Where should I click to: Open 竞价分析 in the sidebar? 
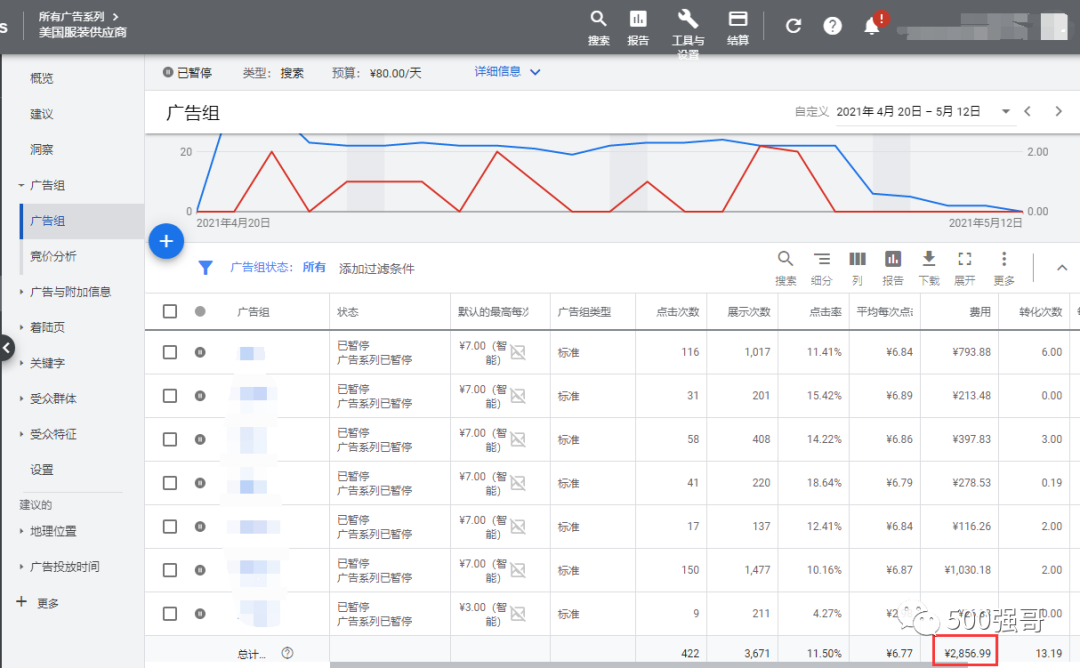[53, 256]
